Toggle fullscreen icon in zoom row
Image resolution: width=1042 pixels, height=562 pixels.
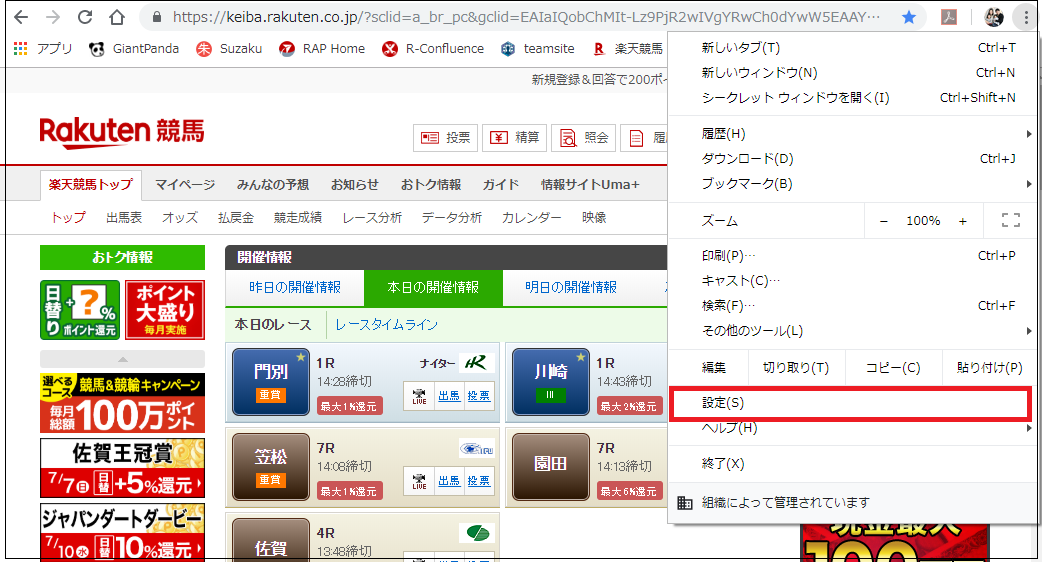[1011, 221]
